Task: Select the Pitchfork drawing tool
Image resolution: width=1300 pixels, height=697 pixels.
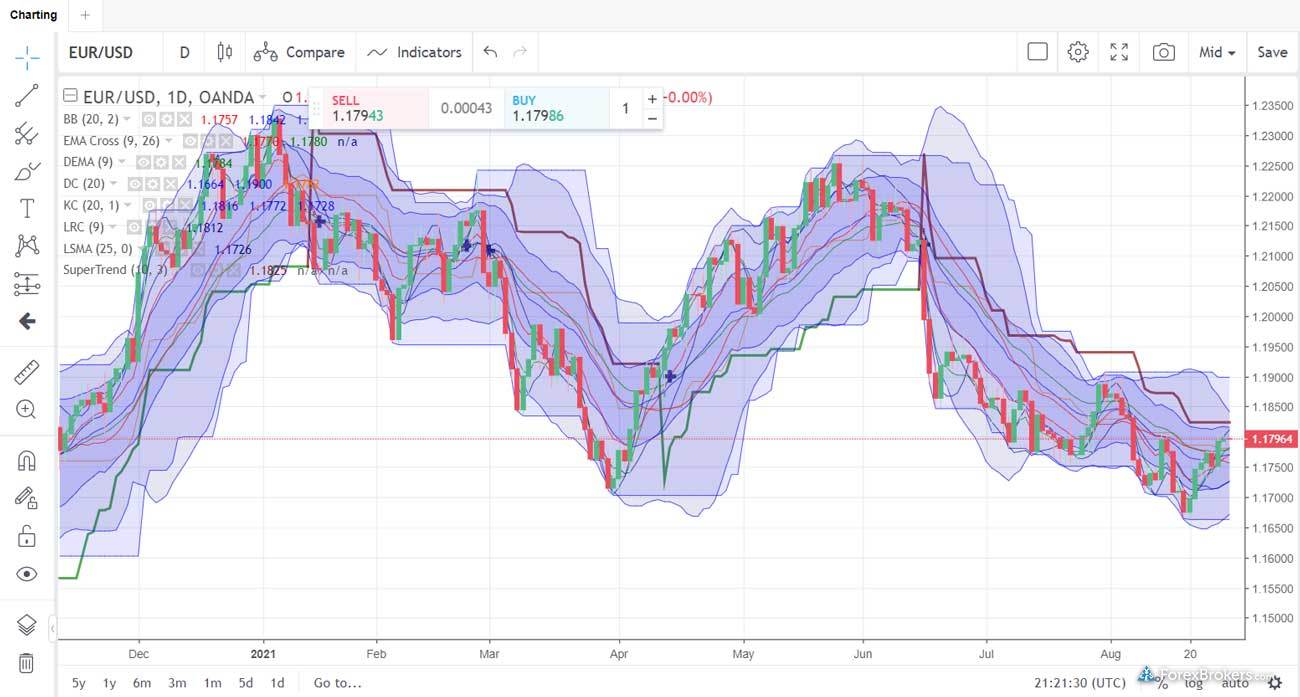Action: tap(27, 134)
